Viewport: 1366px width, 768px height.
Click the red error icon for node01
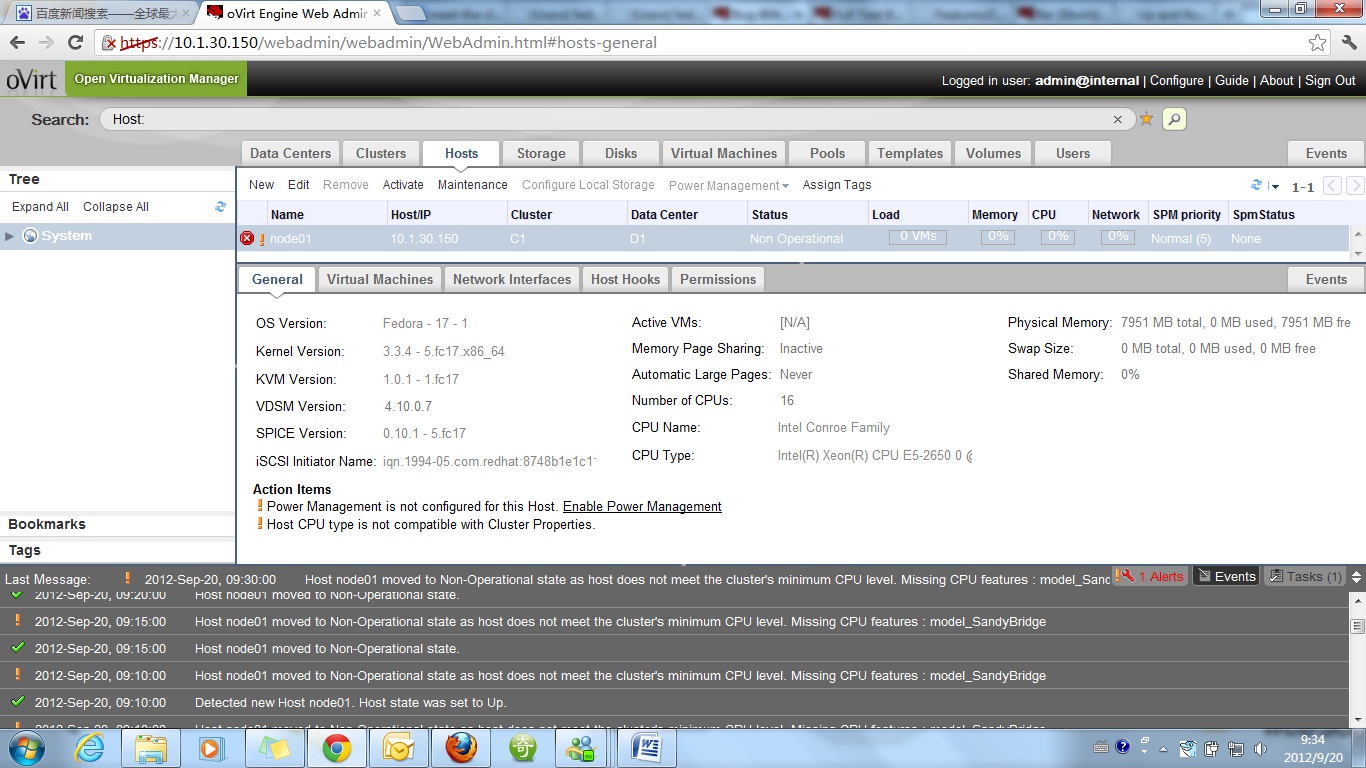[x=247, y=238]
